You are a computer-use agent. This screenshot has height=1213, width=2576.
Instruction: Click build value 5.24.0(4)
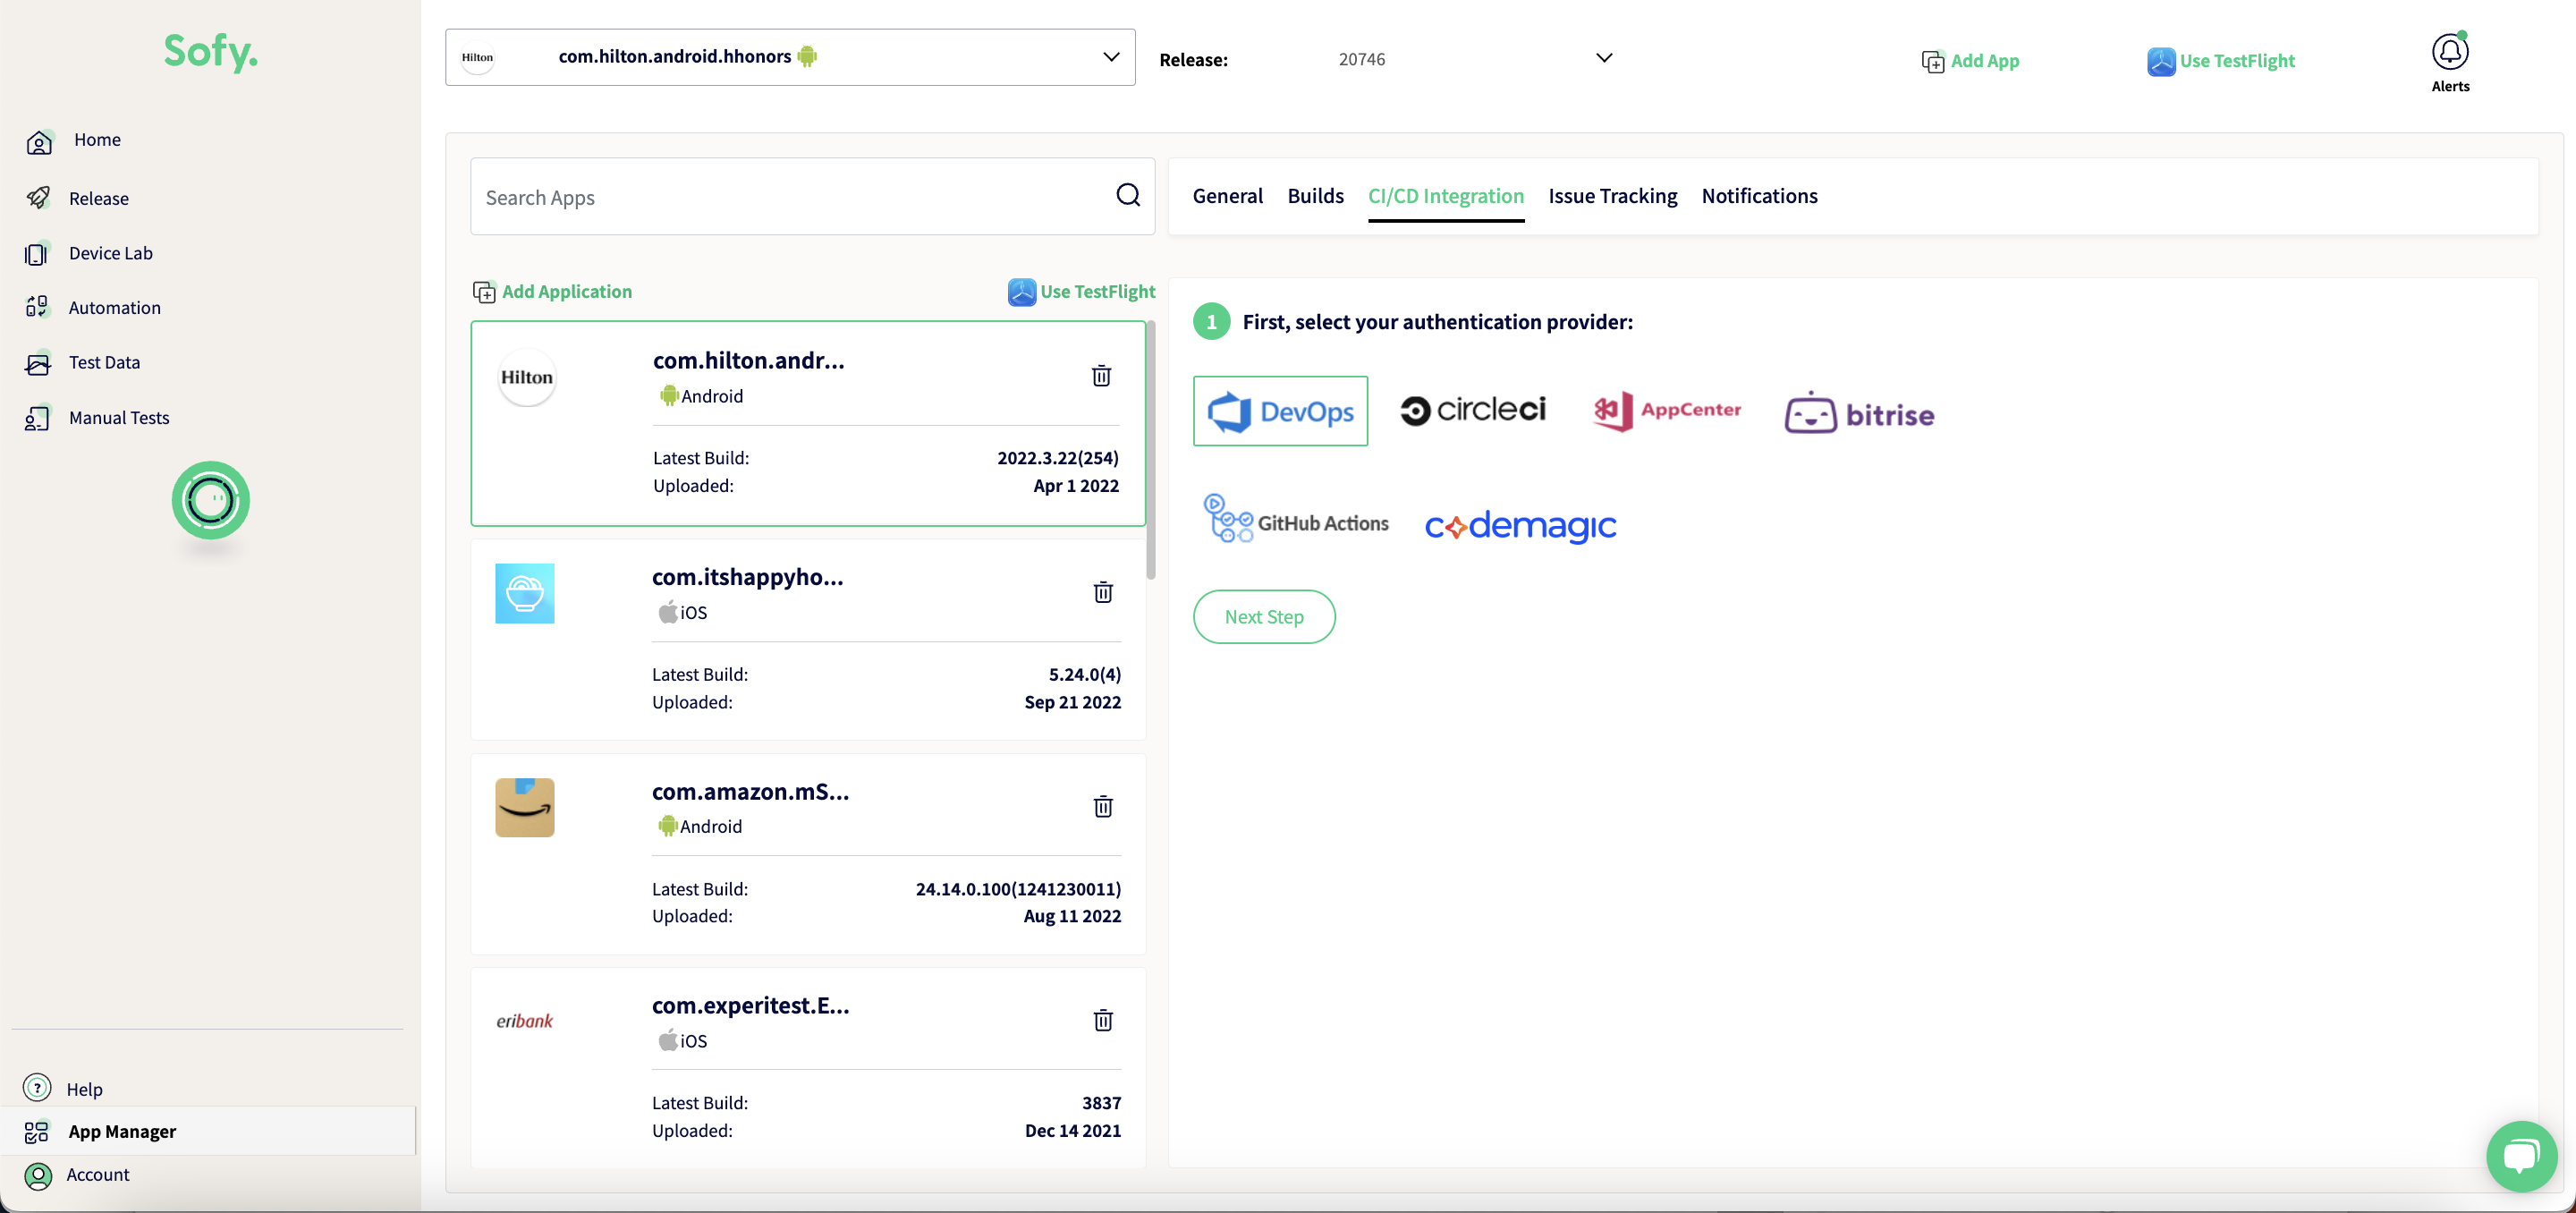click(1084, 675)
